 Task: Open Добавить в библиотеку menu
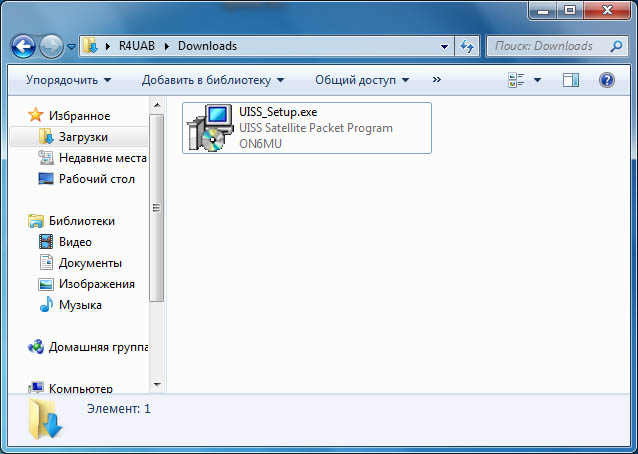(x=213, y=80)
